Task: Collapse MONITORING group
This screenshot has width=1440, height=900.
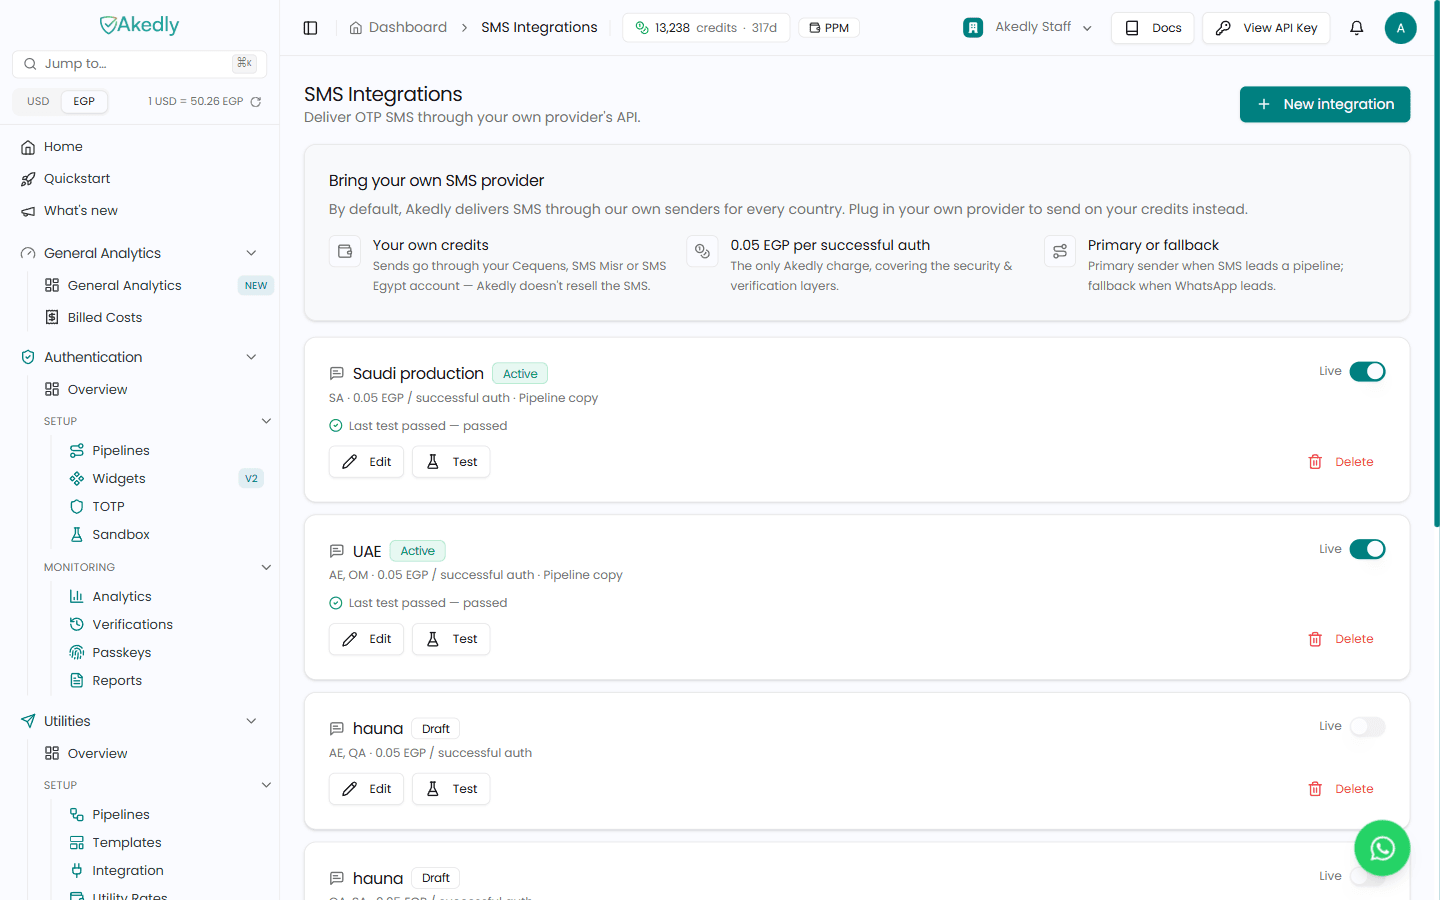Action: tap(266, 567)
